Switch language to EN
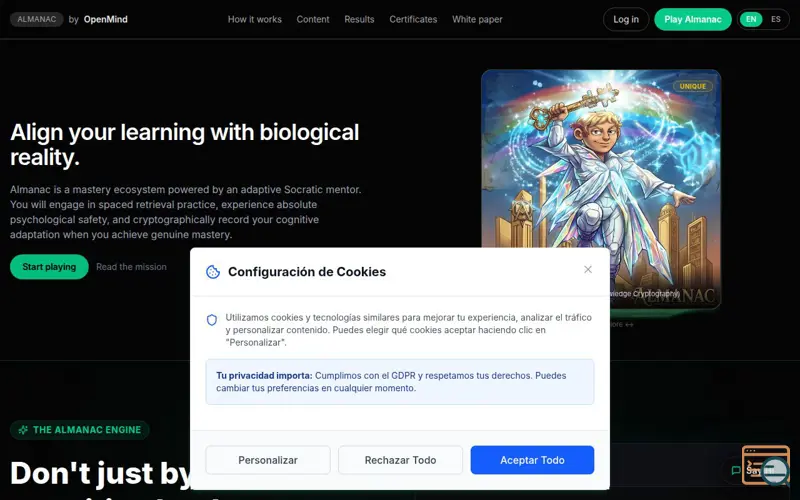The image size is (800, 500). coord(751,19)
